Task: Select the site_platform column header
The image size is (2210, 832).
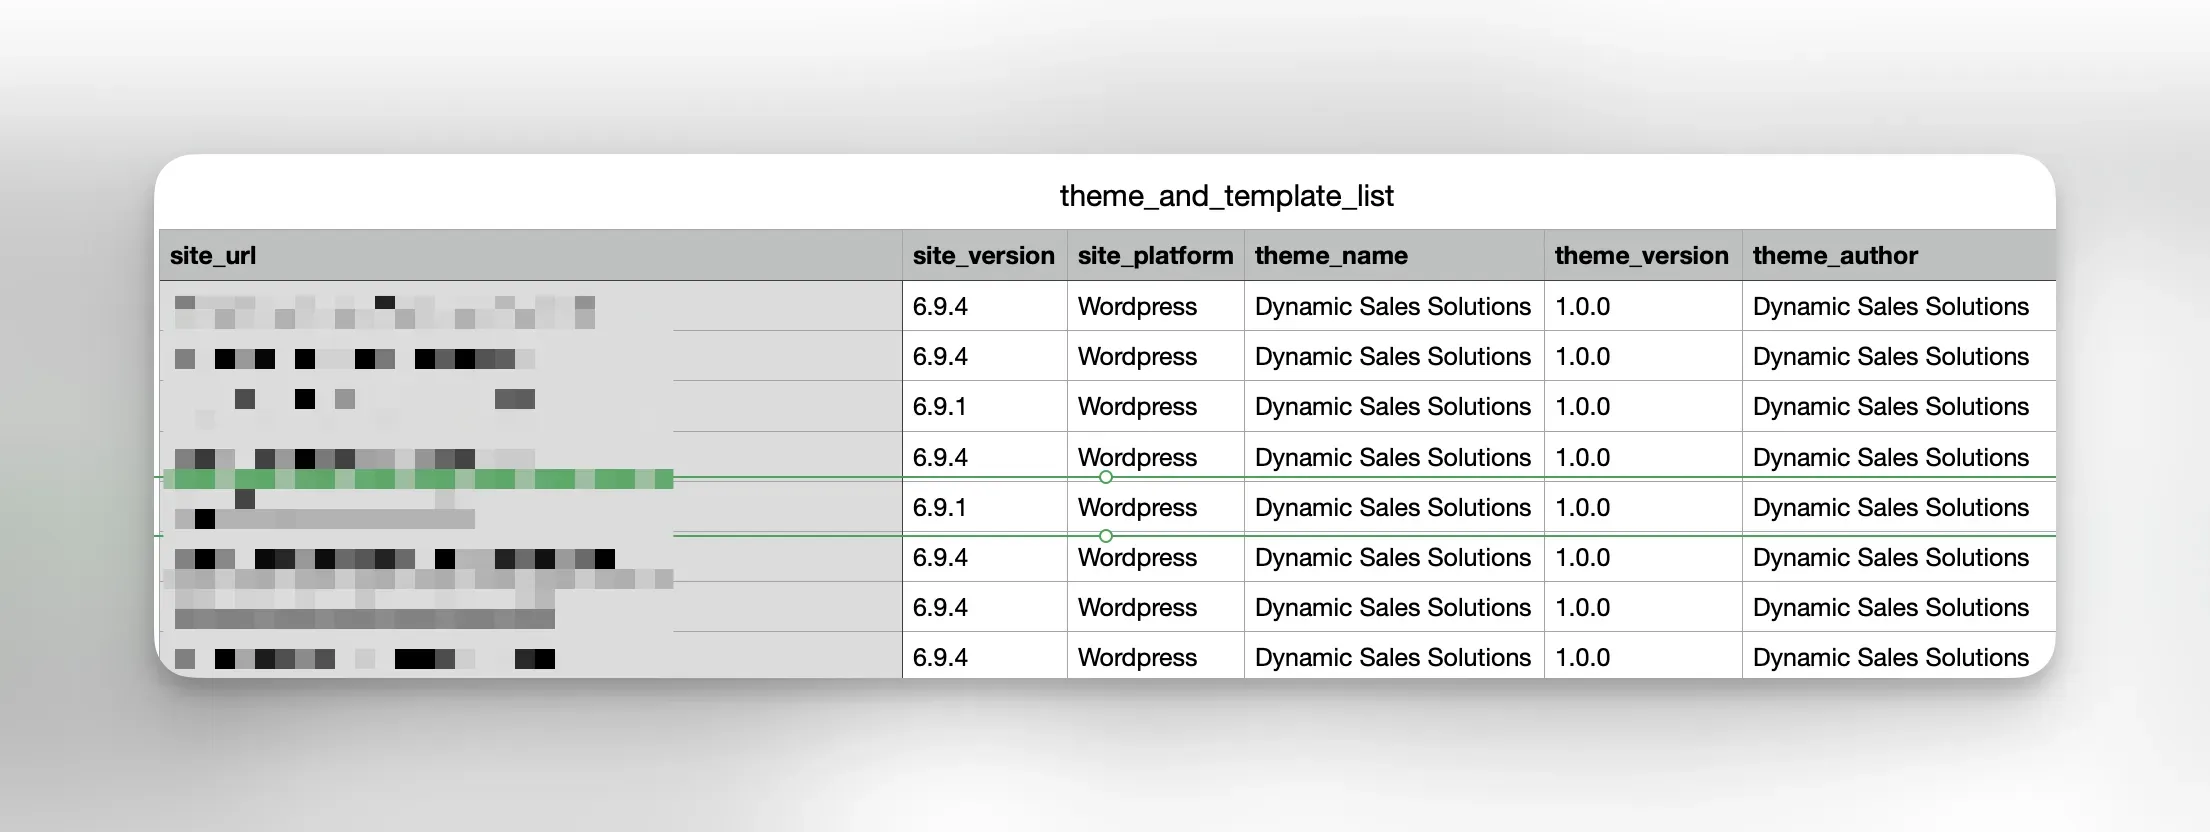Action: coord(1155,255)
